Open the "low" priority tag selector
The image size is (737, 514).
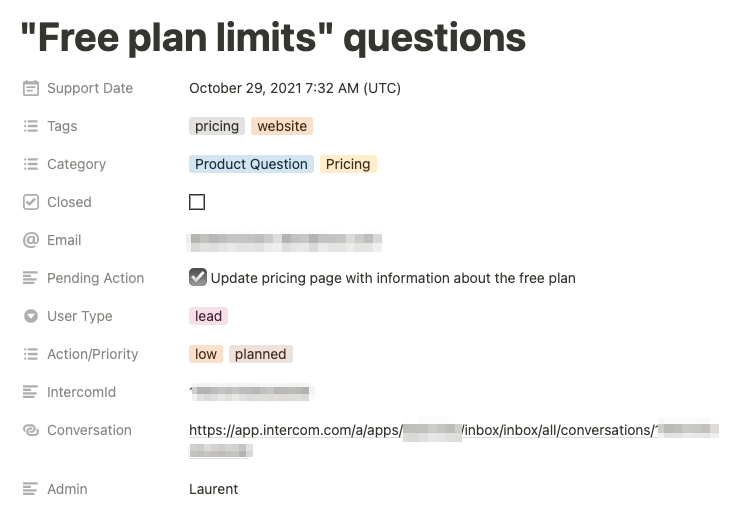coord(206,354)
